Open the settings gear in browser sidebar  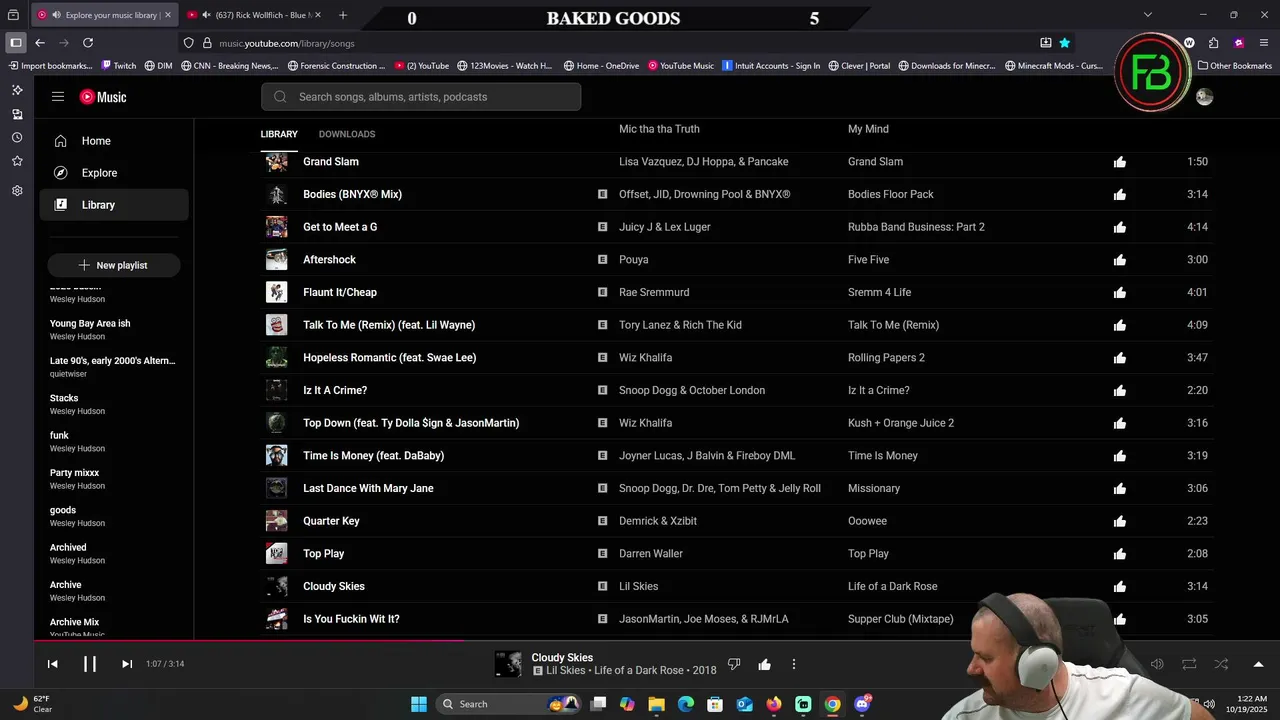click(x=17, y=191)
